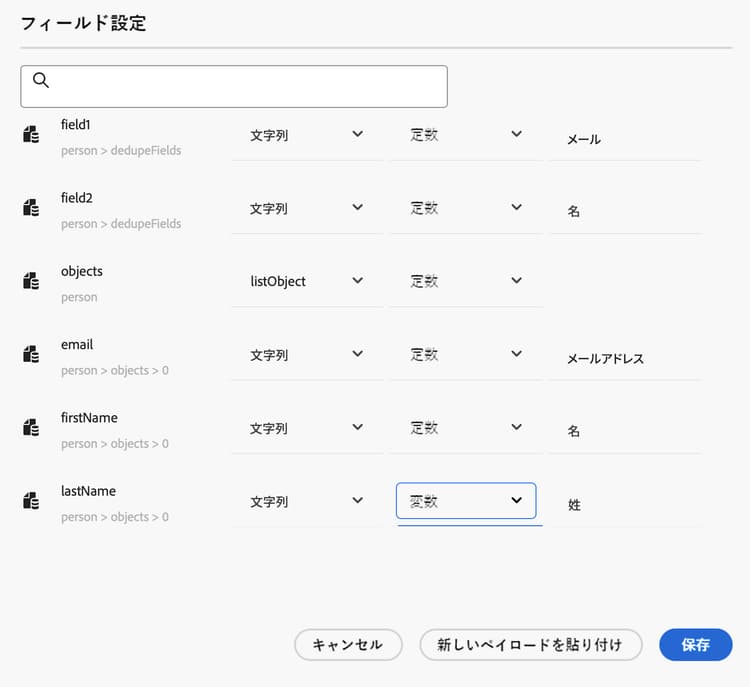This screenshot has height=687, width=750.
Task: Click the field2 row data icon
Action: point(31,208)
